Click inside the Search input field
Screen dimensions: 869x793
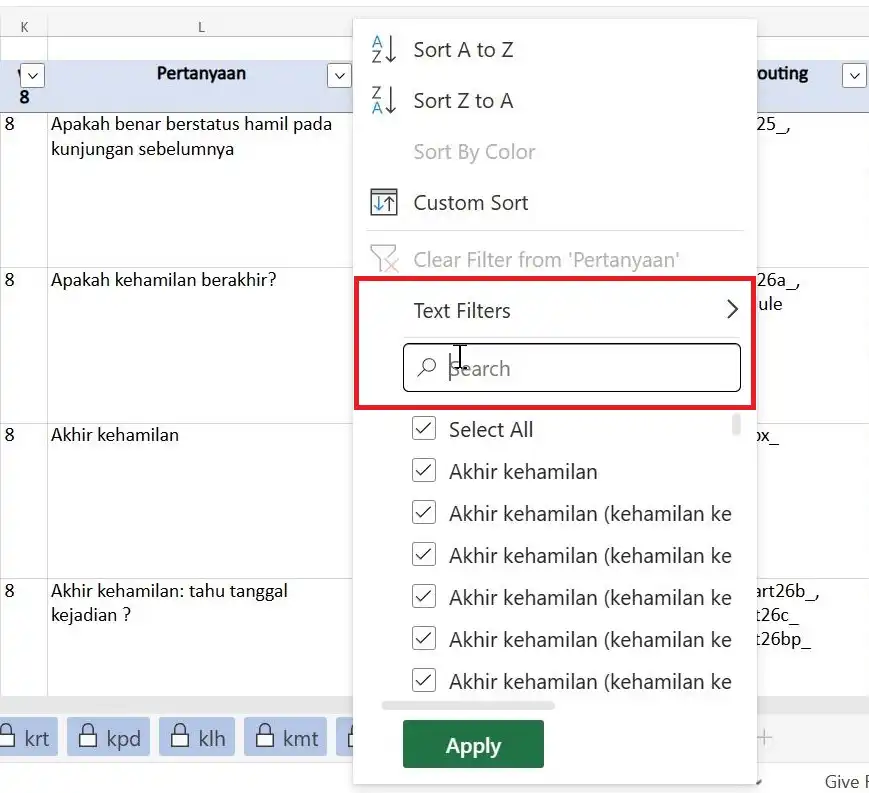coord(590,368)
